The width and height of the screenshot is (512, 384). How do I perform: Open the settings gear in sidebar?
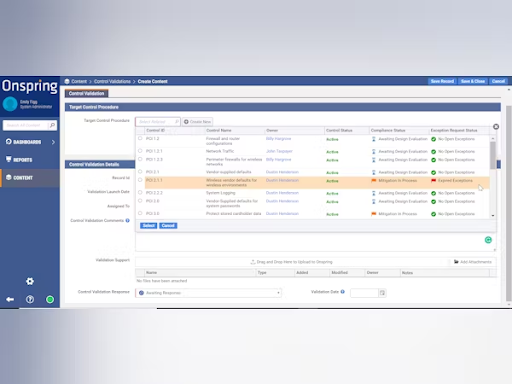pyautogui.click(x=30, y=281)
